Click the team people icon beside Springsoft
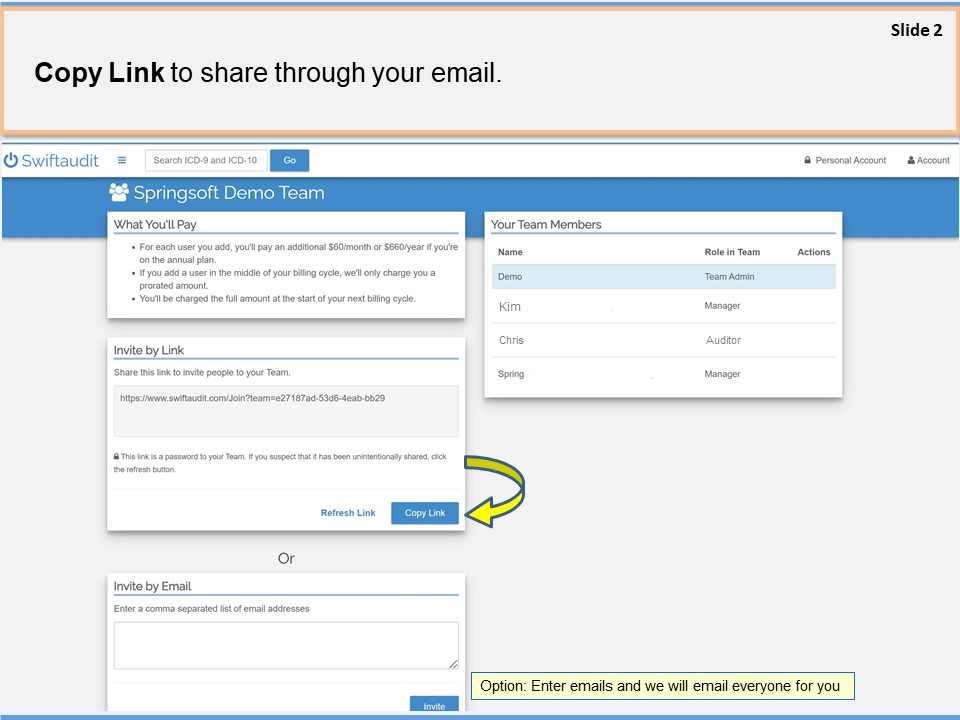 coord(118,193)
